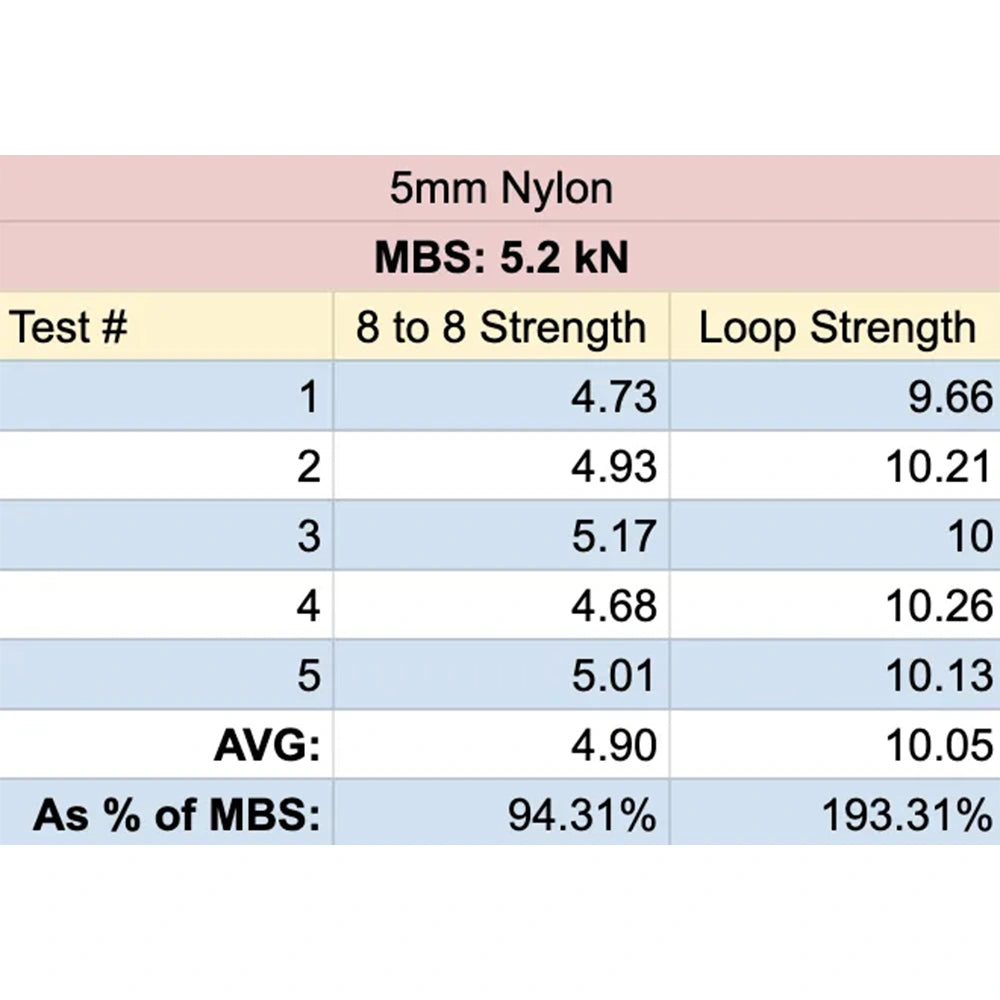Select the "MBS: 5.2 kN" header cell
The width and height of the screenshot is (1000, 1000).
(x=500, y=258)
